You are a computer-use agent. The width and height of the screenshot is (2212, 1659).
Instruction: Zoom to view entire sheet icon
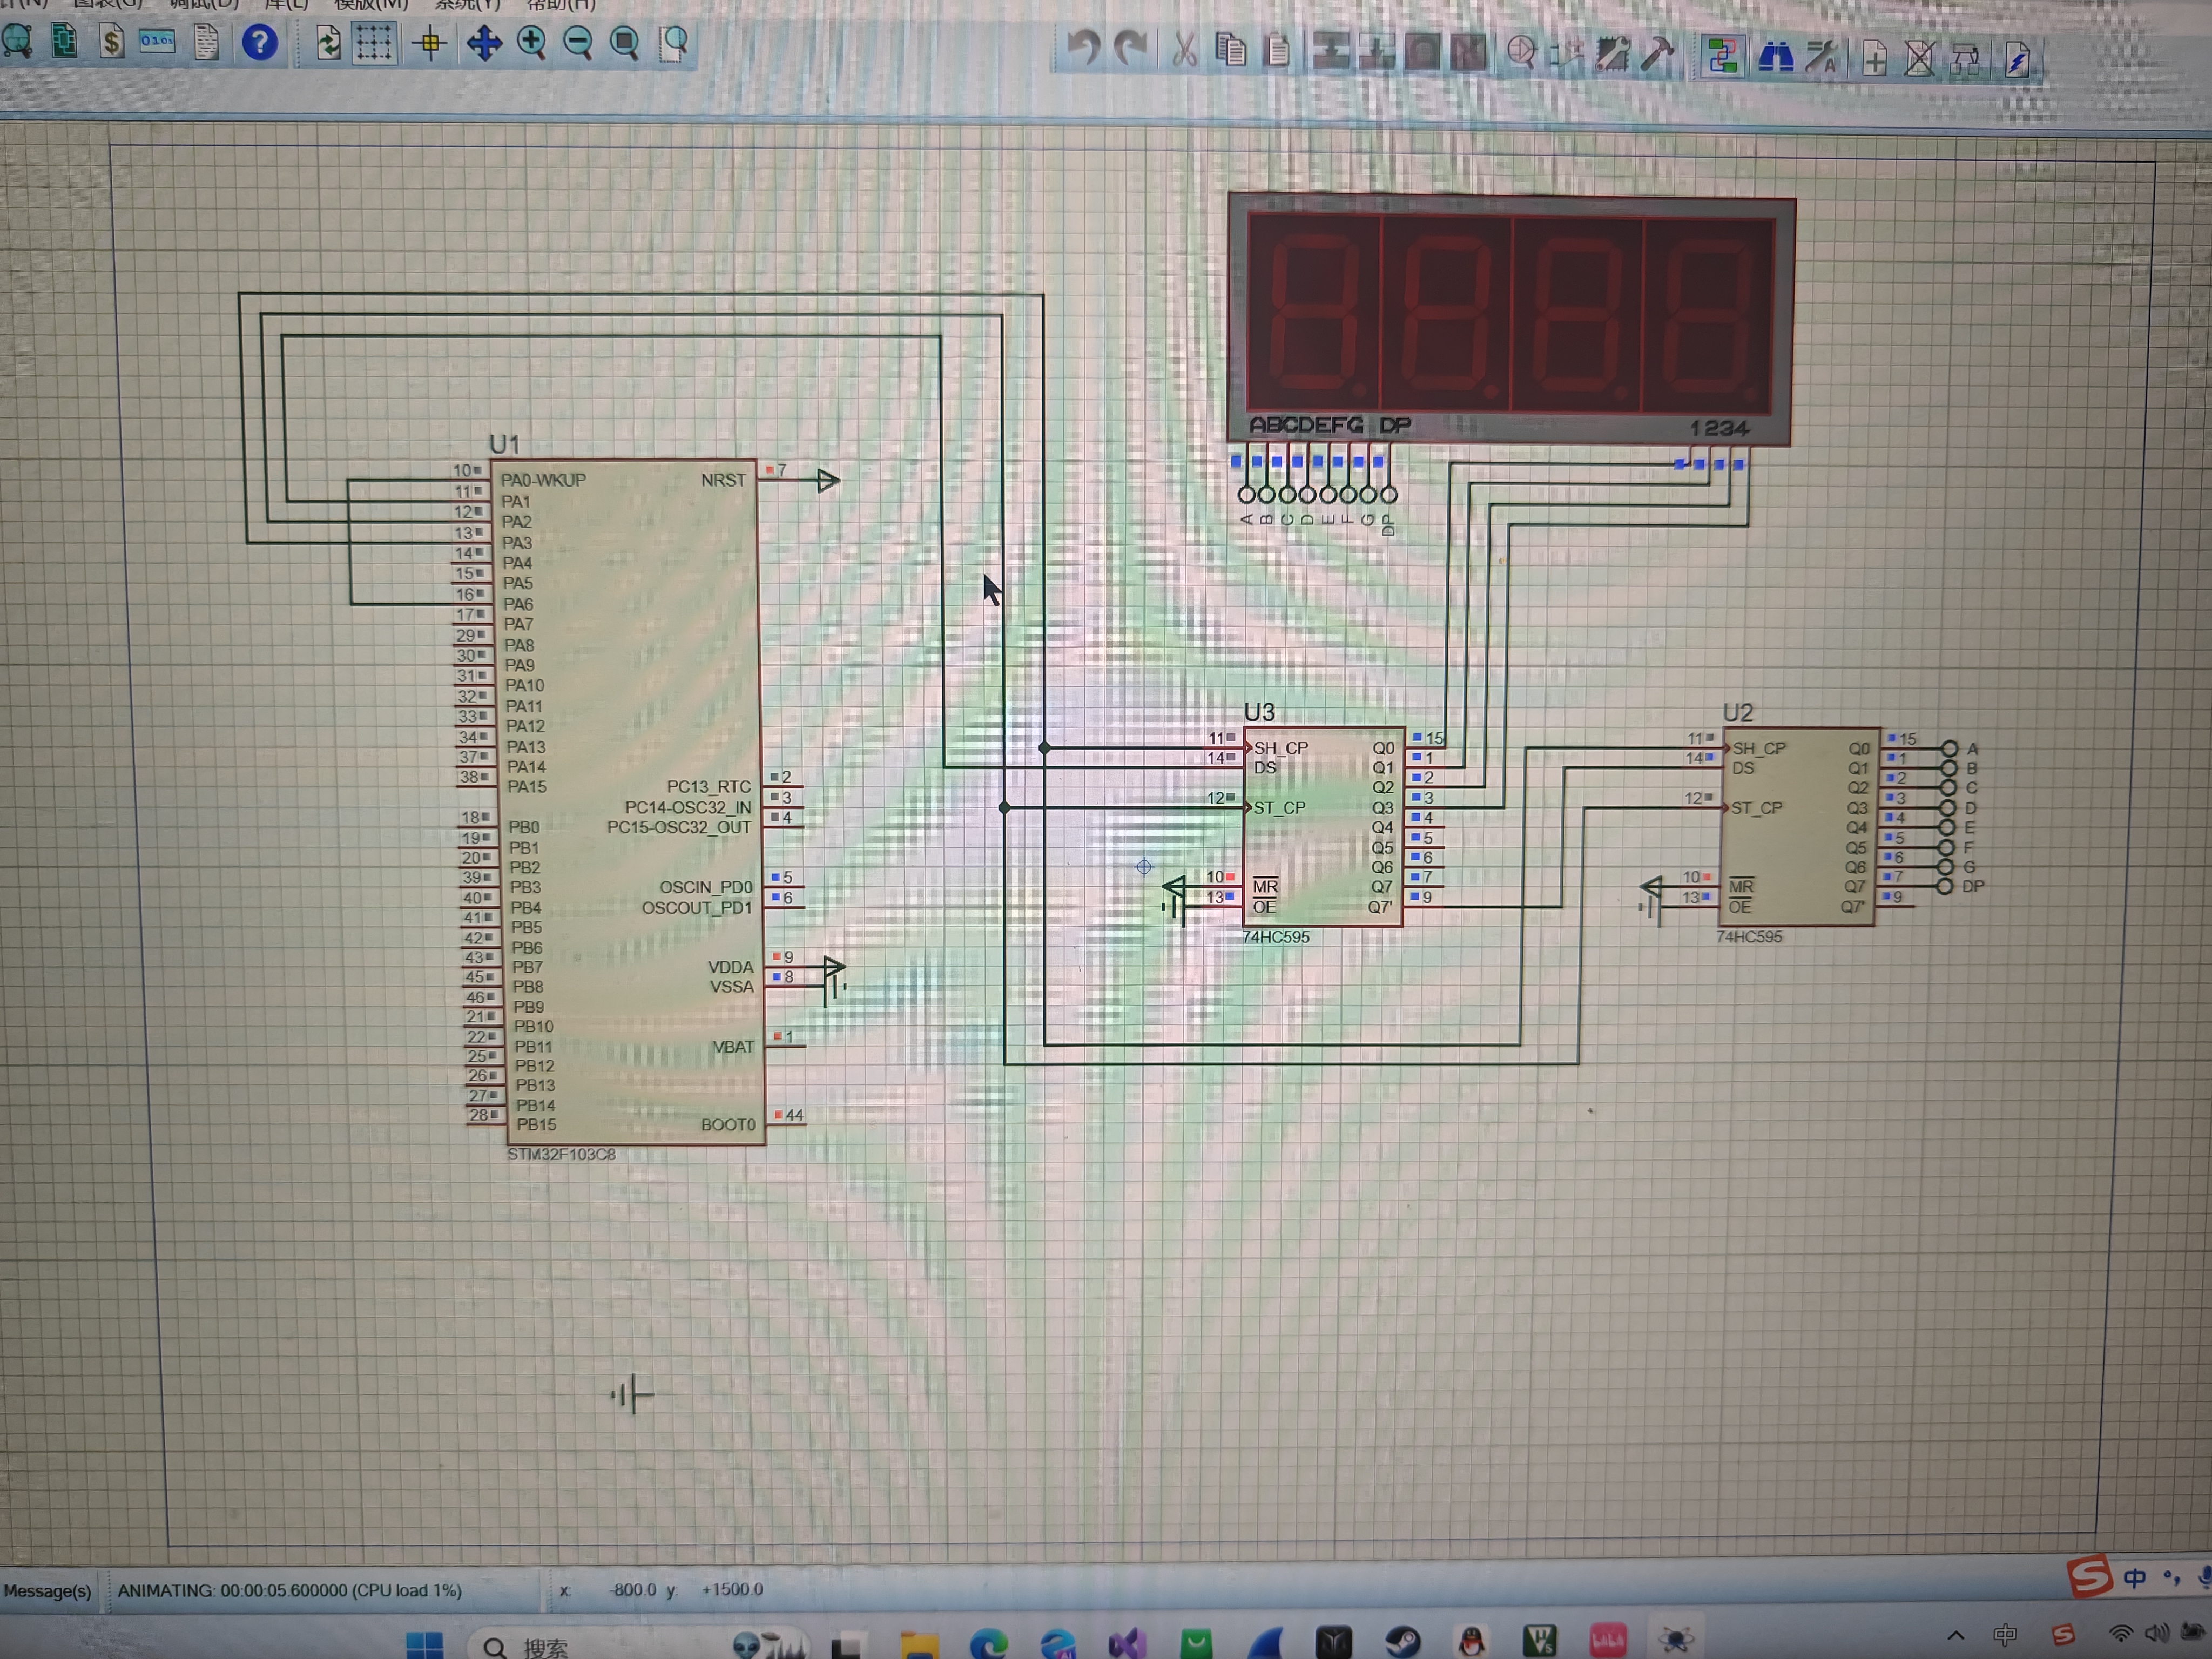(x=625, y=43)
